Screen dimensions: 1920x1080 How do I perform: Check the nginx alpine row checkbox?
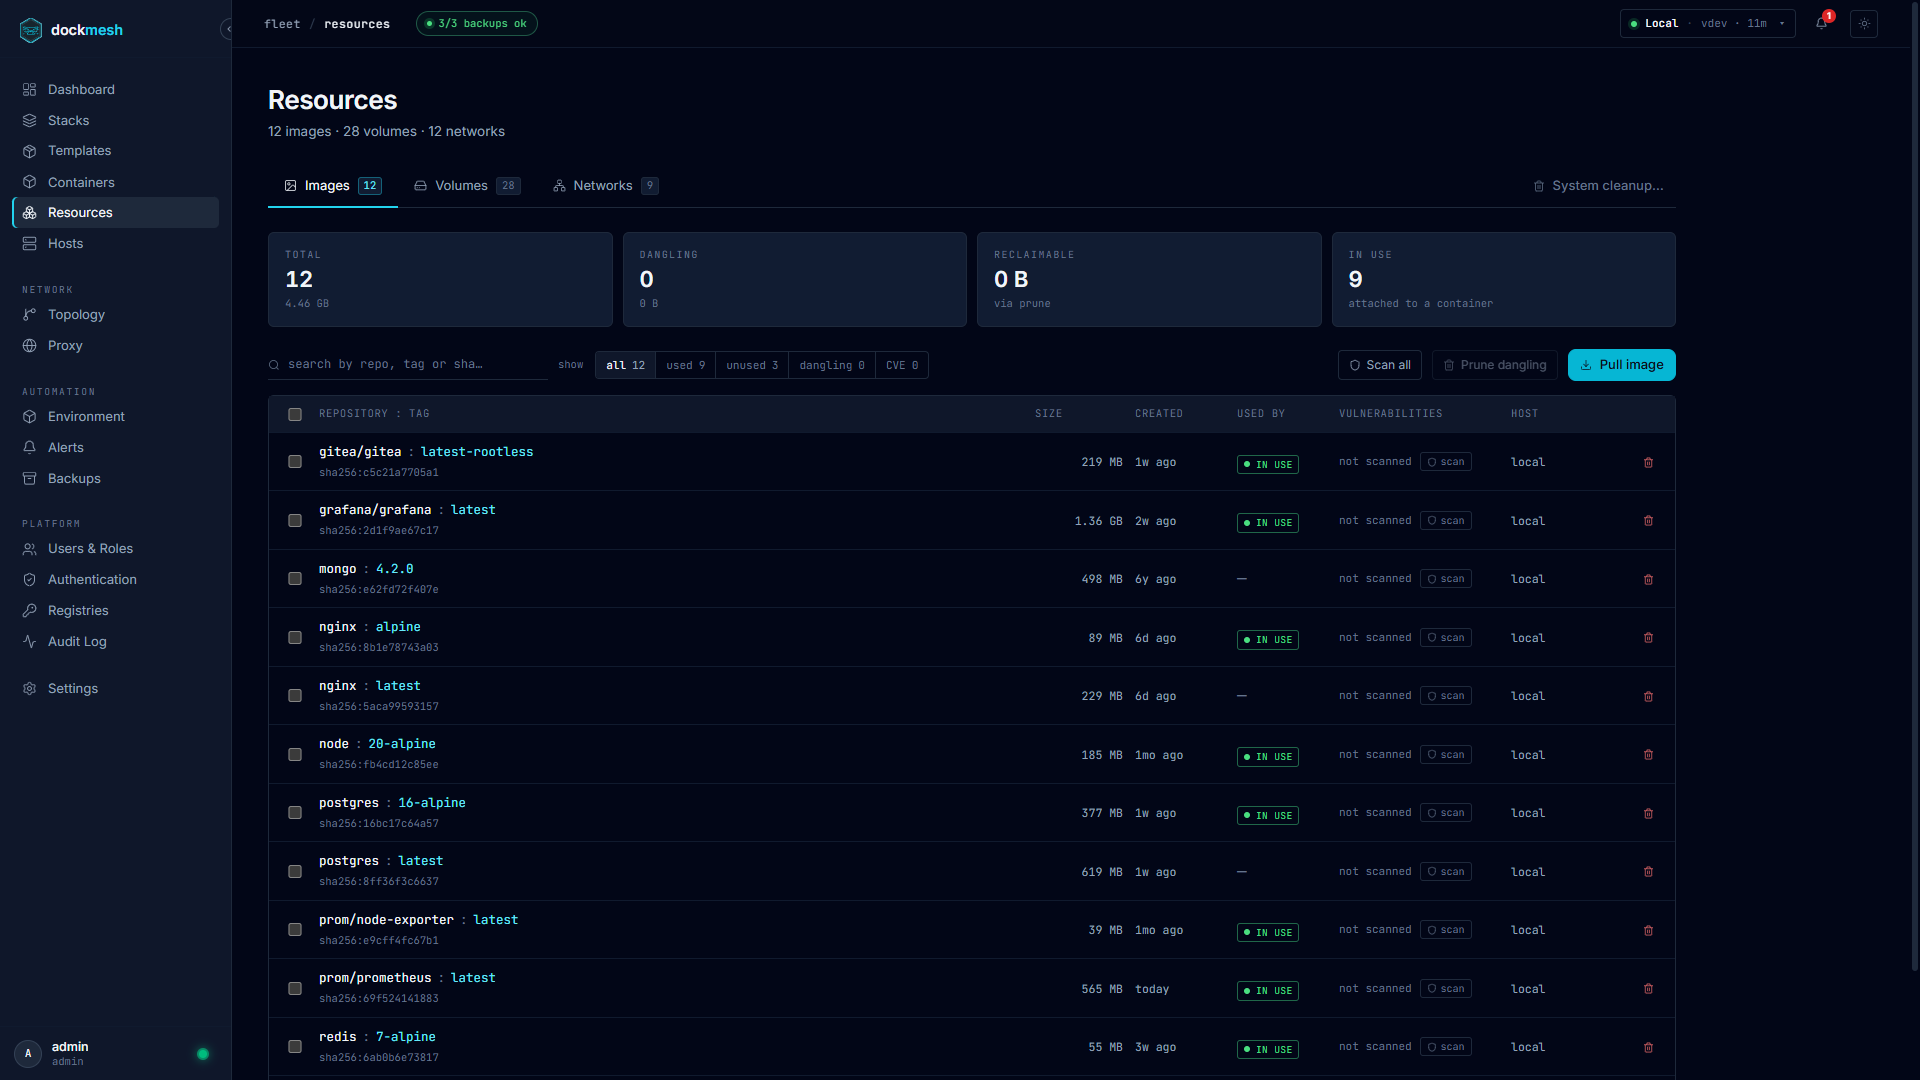pyautogui.click(x=295, y=638)
